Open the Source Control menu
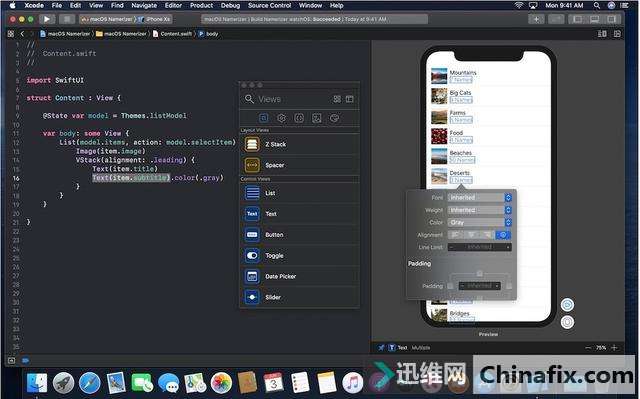Image resolution: width=640 pixels, height=399 pixels. tap(269, 5)
